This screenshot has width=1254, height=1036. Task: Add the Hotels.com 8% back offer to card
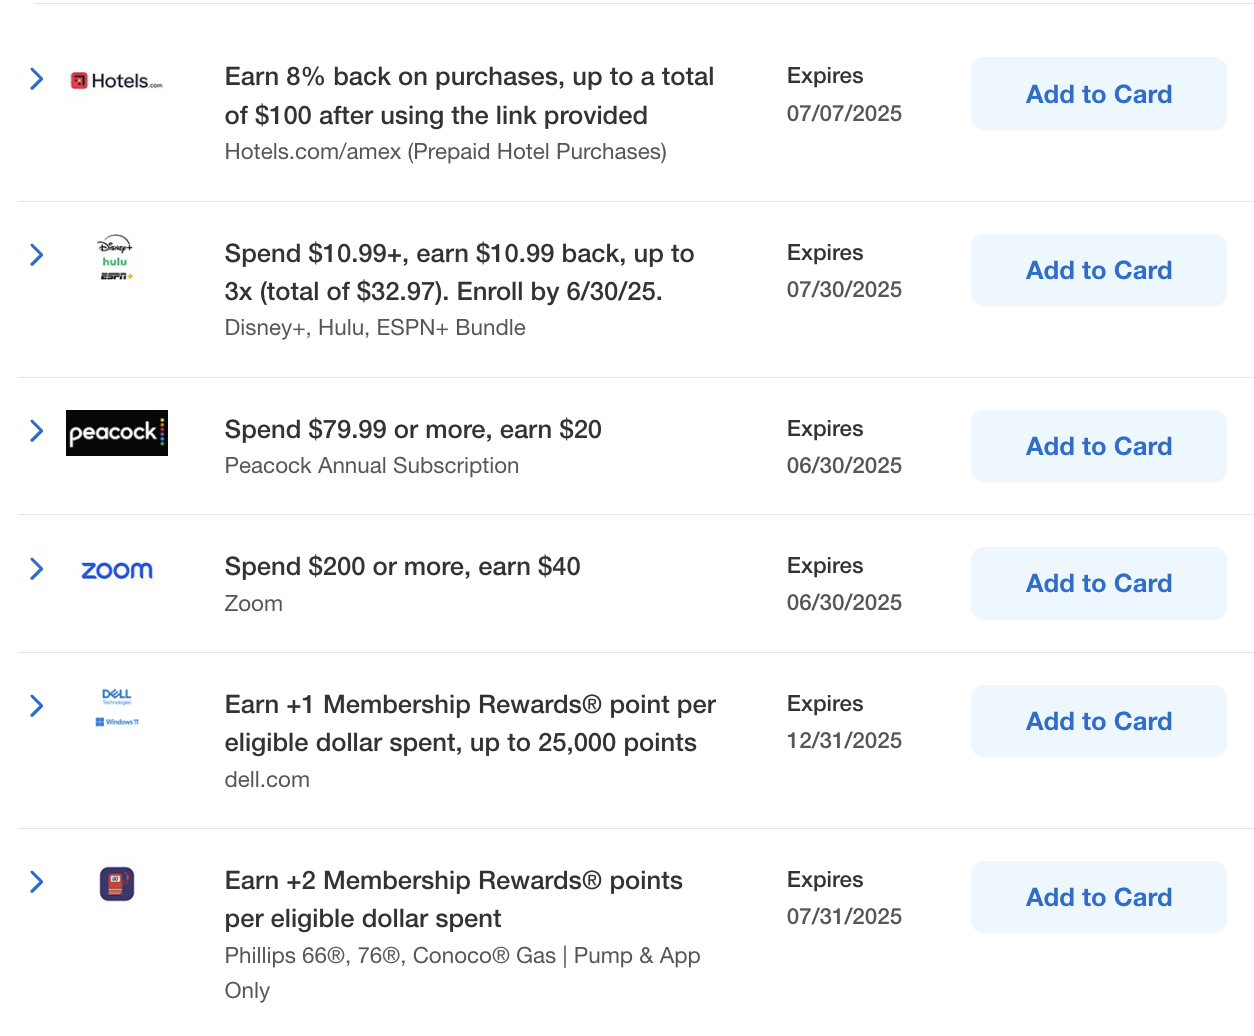pos(1098,93)
